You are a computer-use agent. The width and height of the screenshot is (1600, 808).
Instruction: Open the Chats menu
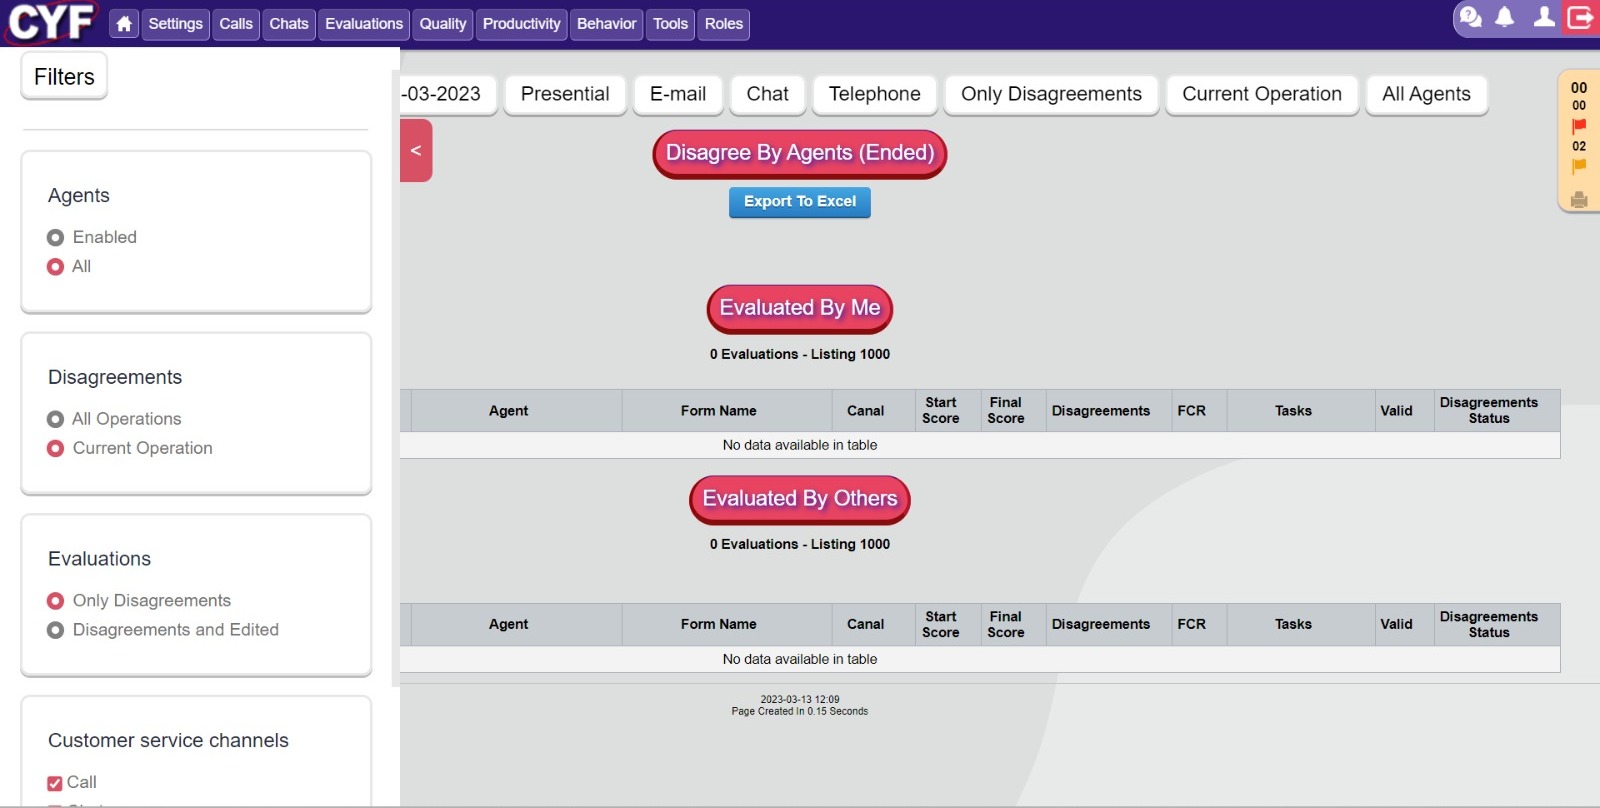289,24
